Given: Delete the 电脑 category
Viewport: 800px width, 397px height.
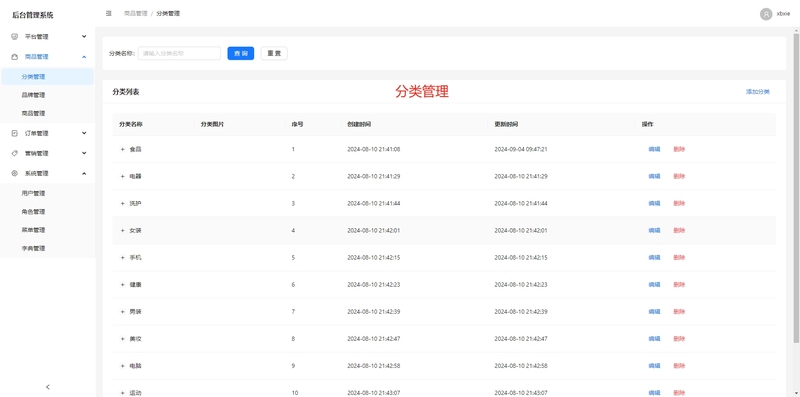Looking at the screenshot, I should pos(679,366).
